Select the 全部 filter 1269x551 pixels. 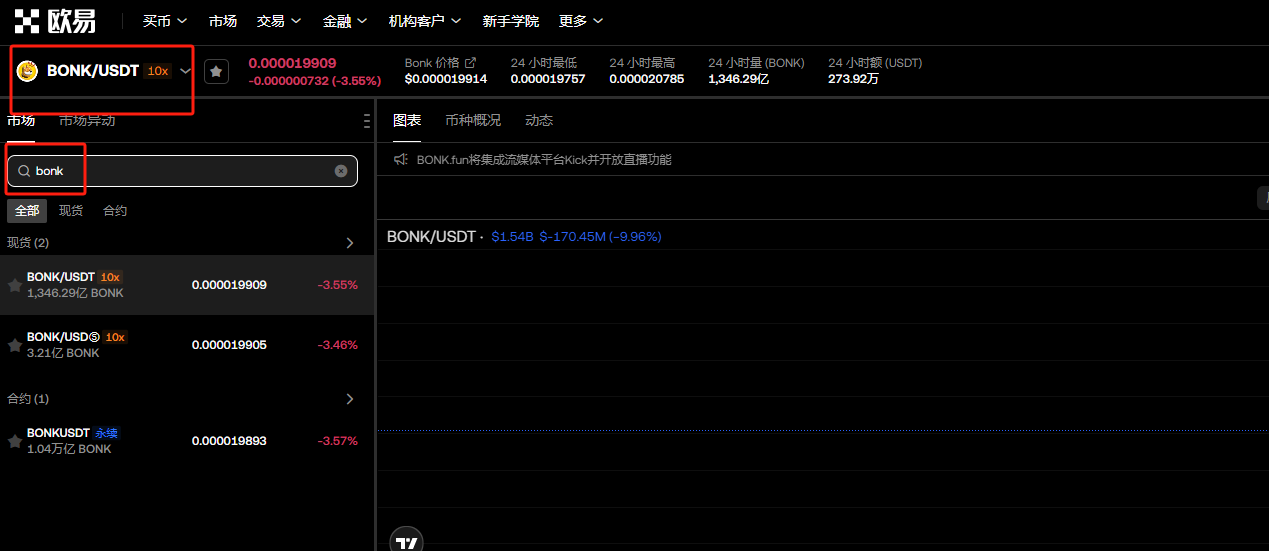click(x=27, y=211)
